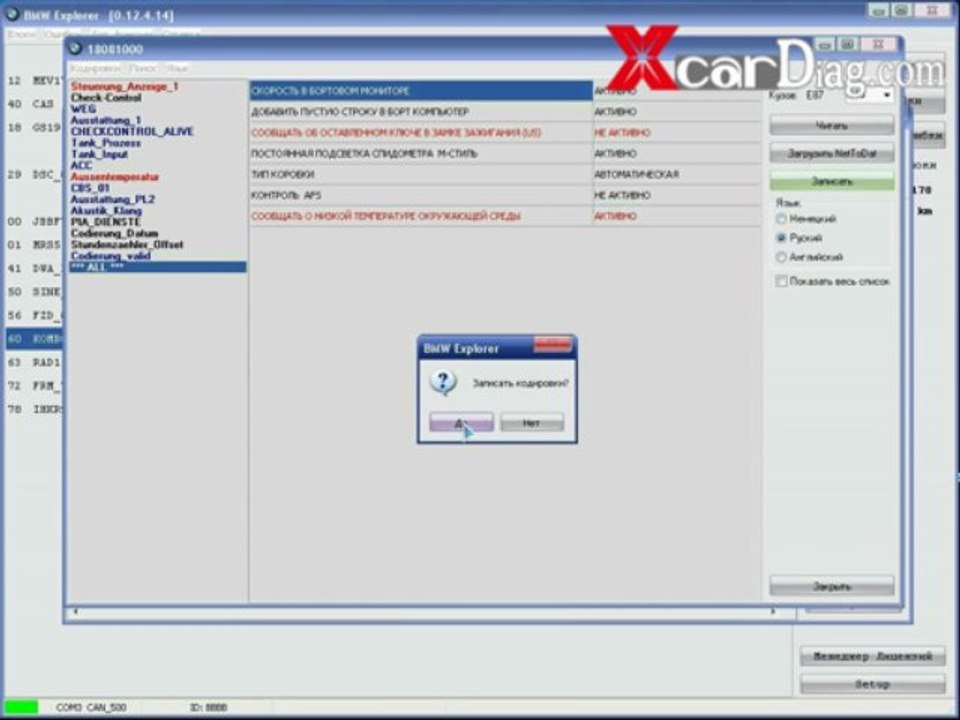Click the Setup button in main window
The width and height of the screenshot is (960, 720).
(x=872, y=684)
